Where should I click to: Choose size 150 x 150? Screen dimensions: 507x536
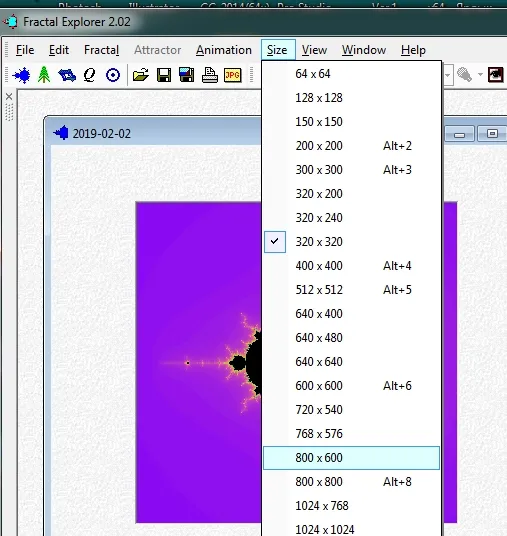[x=351, y=122]
